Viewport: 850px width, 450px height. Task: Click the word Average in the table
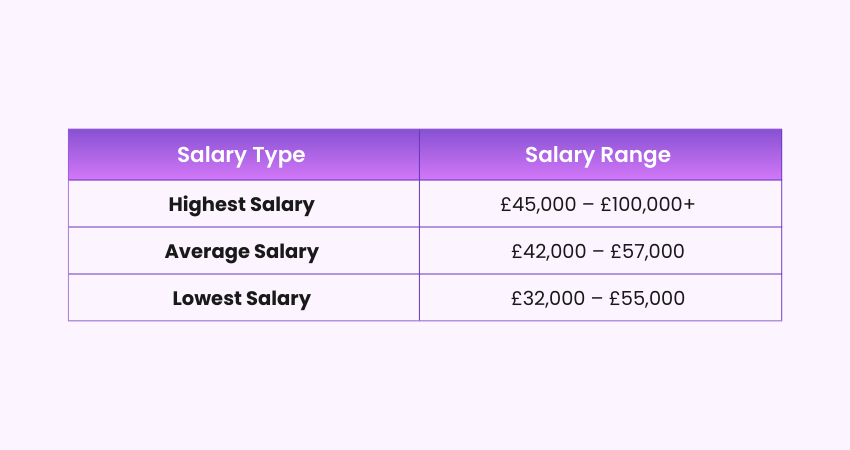pyautogui.click(x=205, y=251)
